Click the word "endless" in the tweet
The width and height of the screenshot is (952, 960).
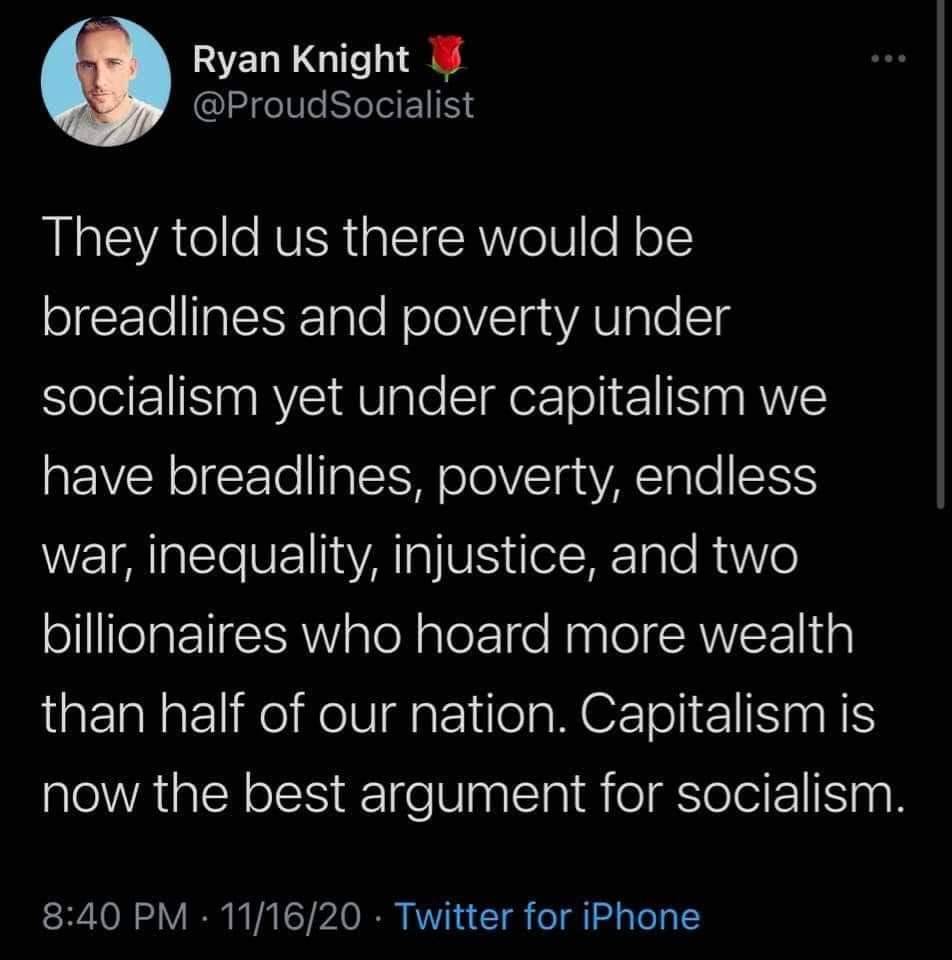pyautogui.click(x=725, y=476)
